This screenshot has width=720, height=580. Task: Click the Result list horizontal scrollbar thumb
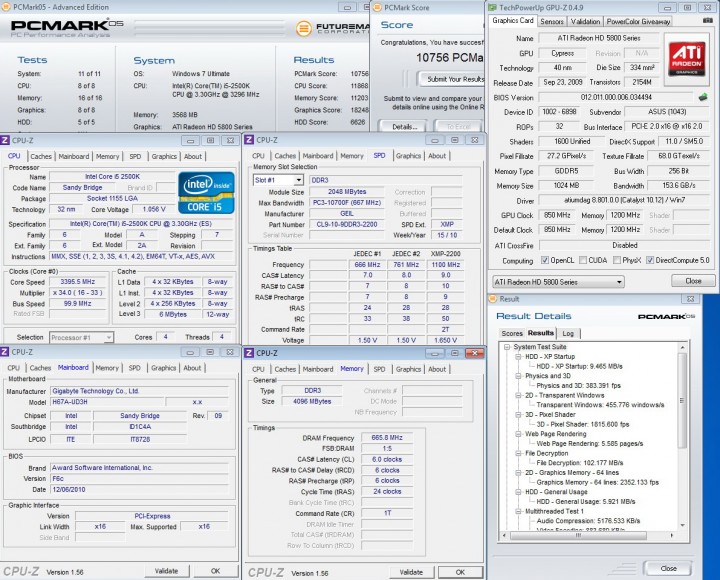pos(578,535)
